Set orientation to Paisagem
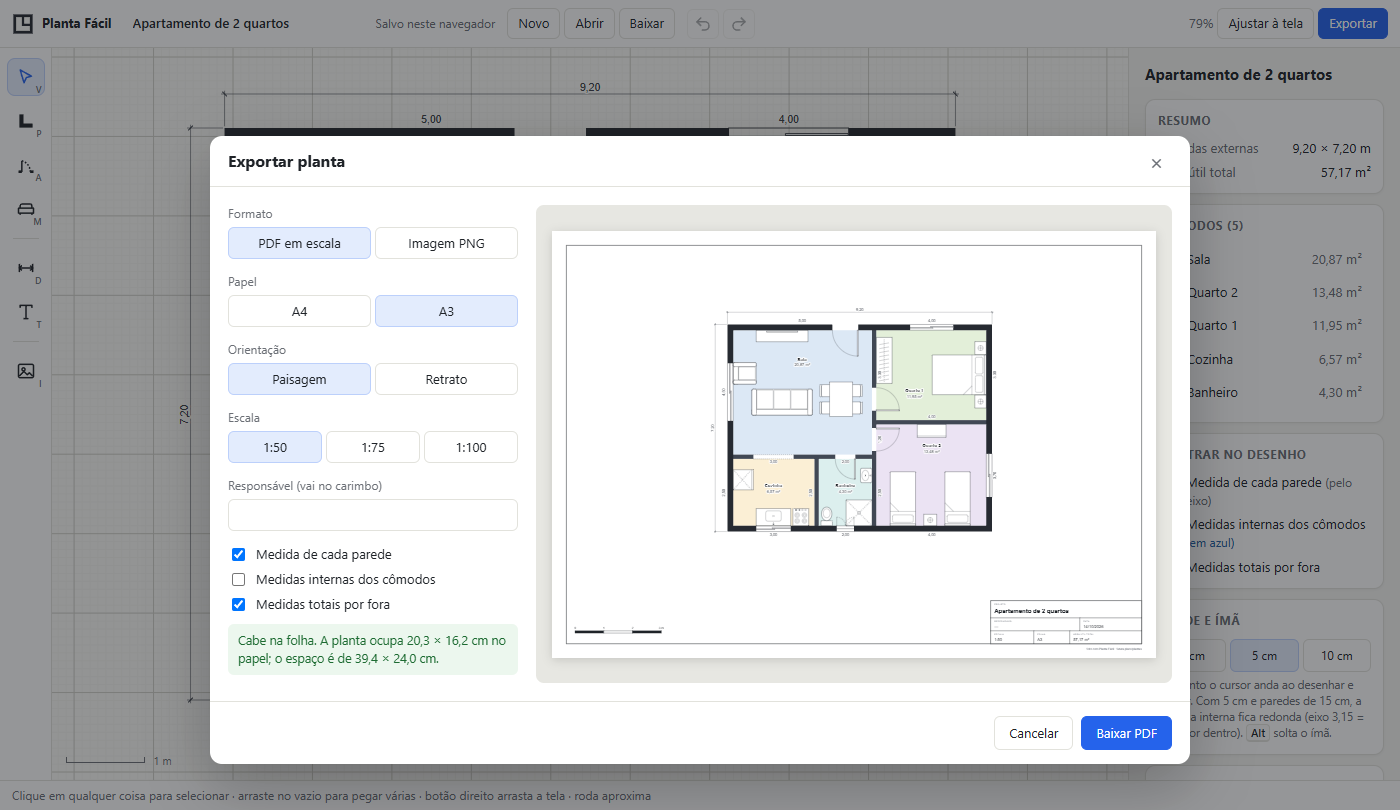 point(299,379)
